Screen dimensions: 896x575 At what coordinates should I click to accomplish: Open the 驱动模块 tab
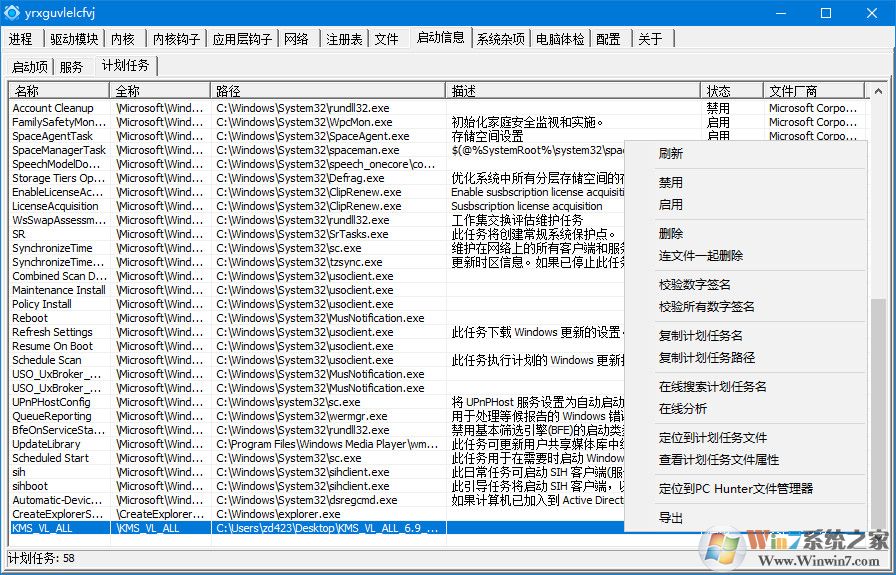coord(74,39)
